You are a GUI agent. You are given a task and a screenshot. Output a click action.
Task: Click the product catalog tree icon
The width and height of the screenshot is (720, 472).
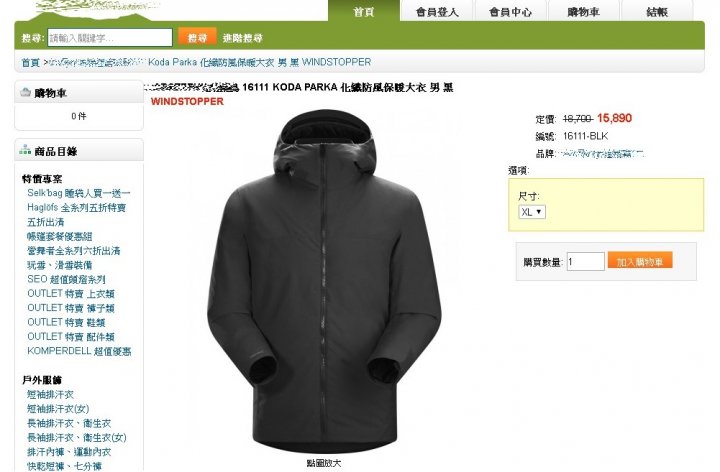tap(25, 150)
